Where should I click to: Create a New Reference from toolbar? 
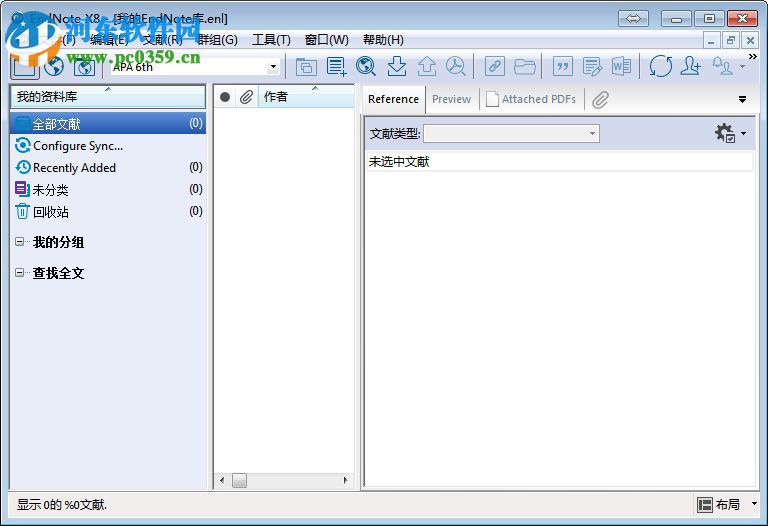coord(336,67)
